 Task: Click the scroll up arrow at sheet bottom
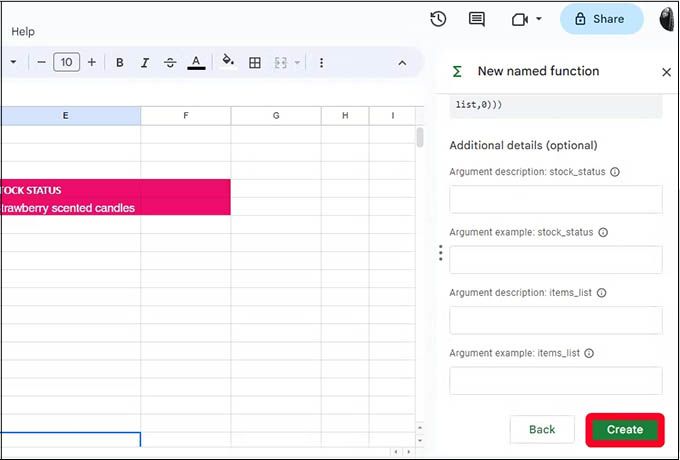pyautogui.click(x=420, y=428)
